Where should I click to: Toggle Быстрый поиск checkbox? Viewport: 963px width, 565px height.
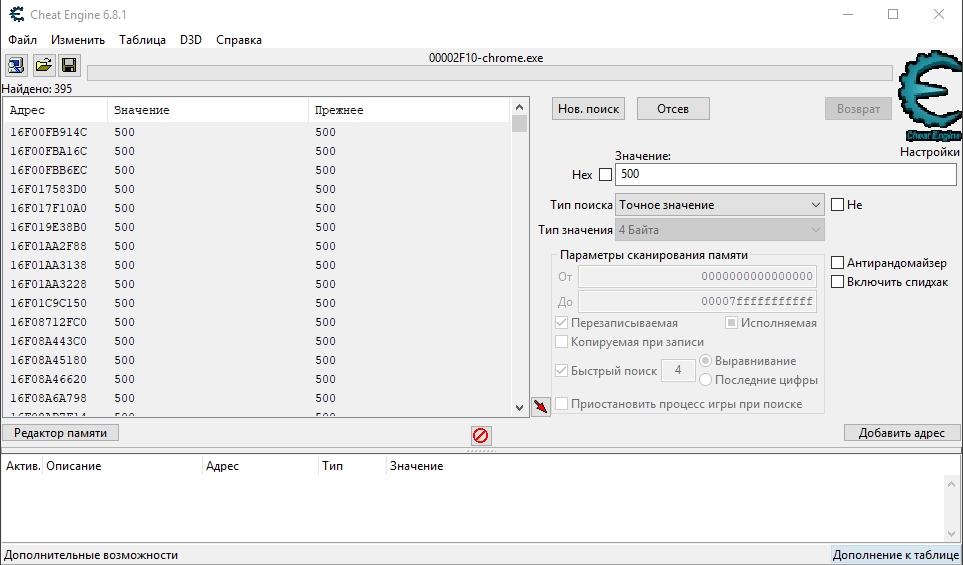561,371
